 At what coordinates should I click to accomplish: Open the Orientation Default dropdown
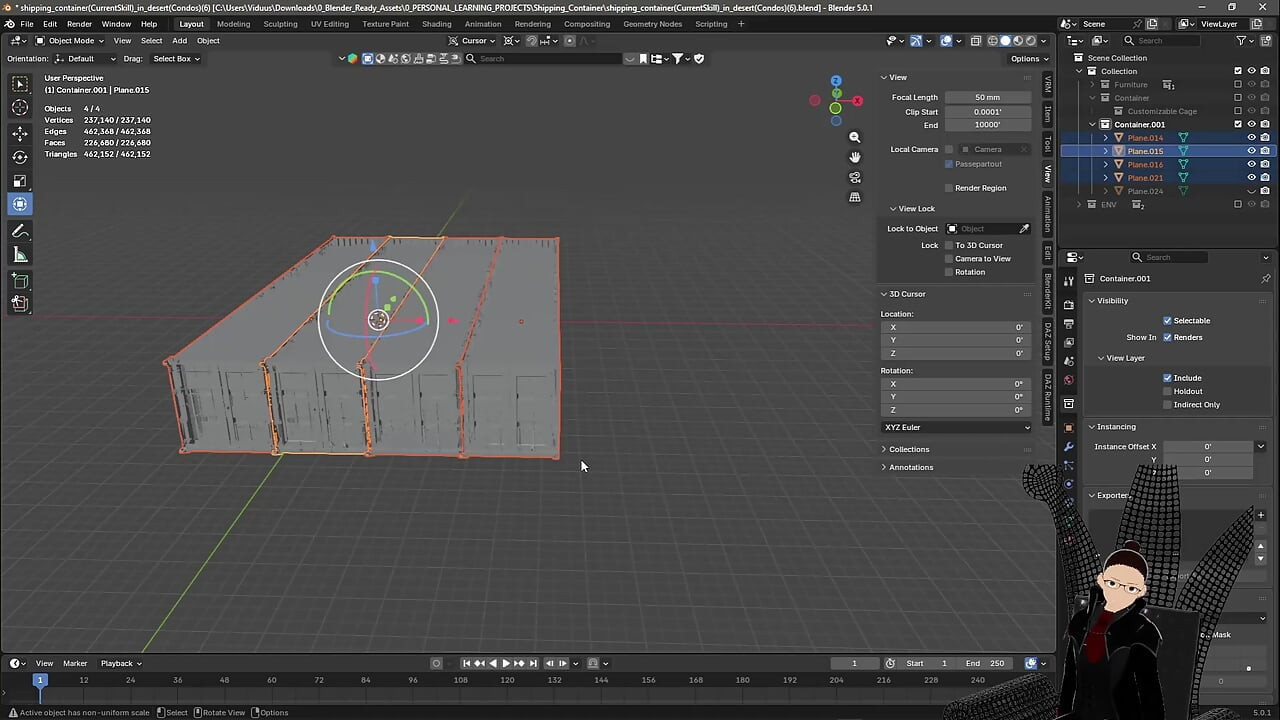[85, 59]
